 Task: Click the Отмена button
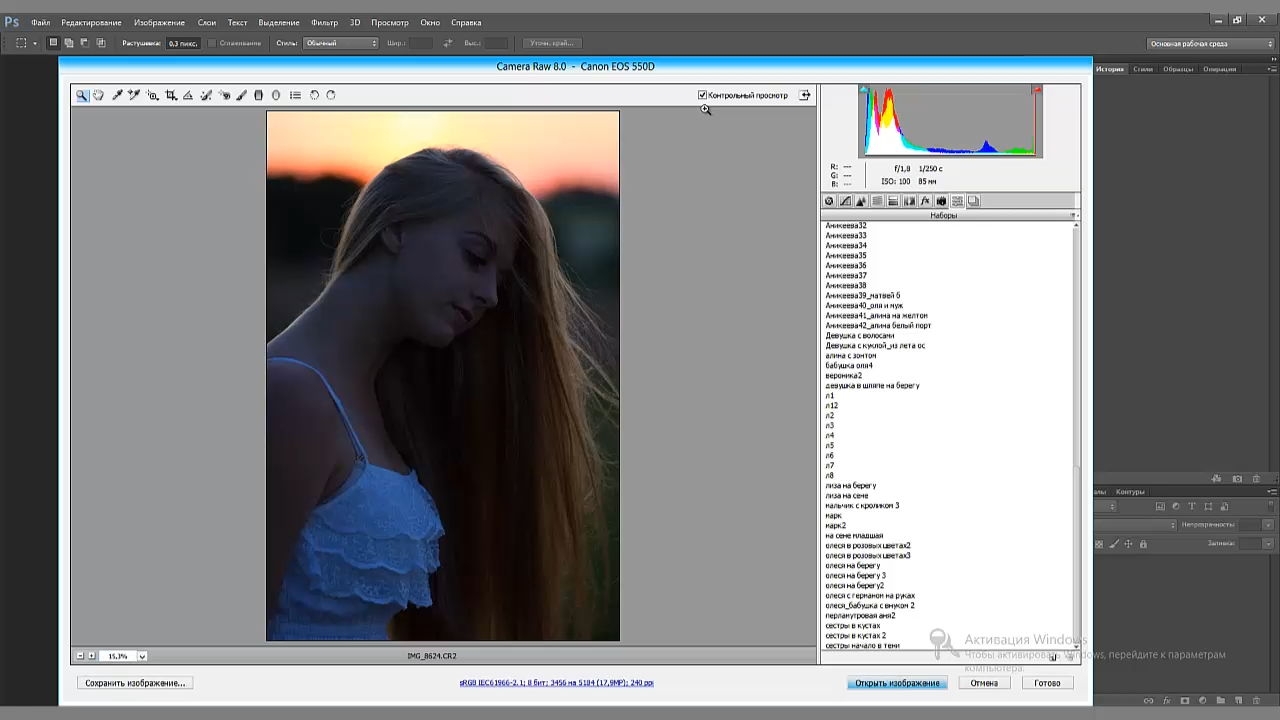coord(984,683)
